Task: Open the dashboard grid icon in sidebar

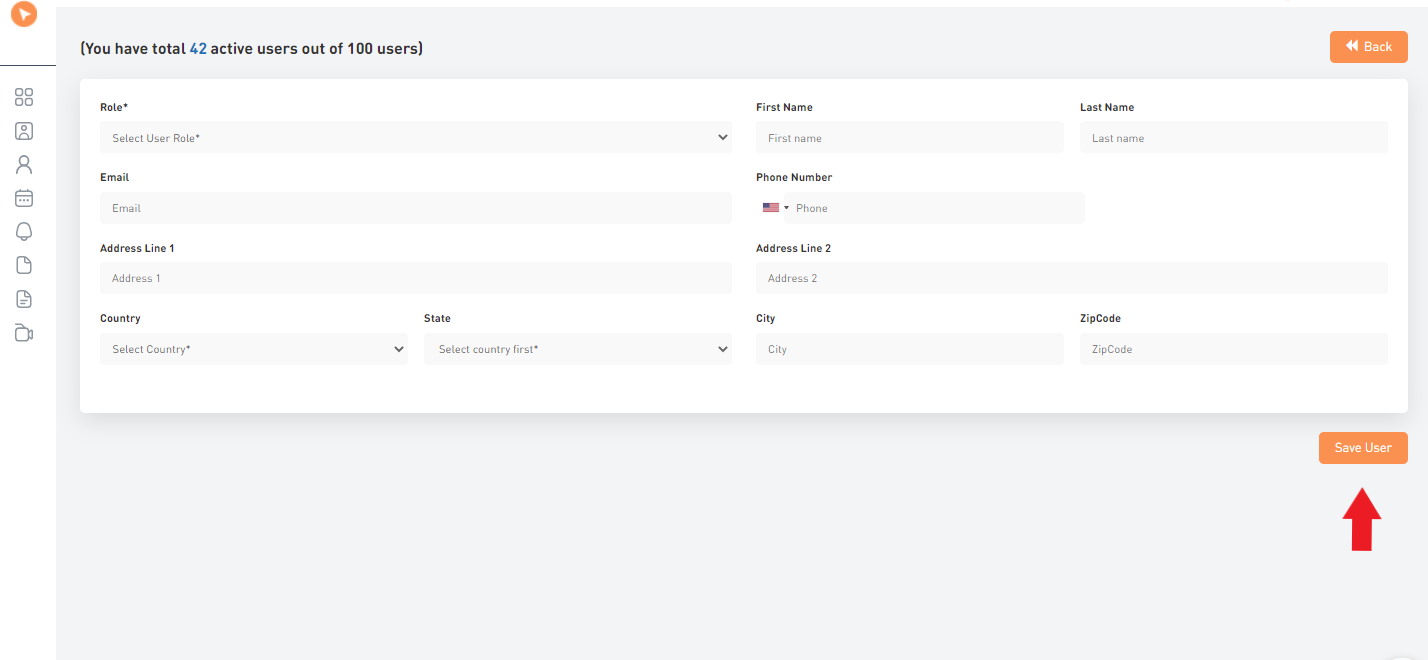Action: click(x=24, y=97)
